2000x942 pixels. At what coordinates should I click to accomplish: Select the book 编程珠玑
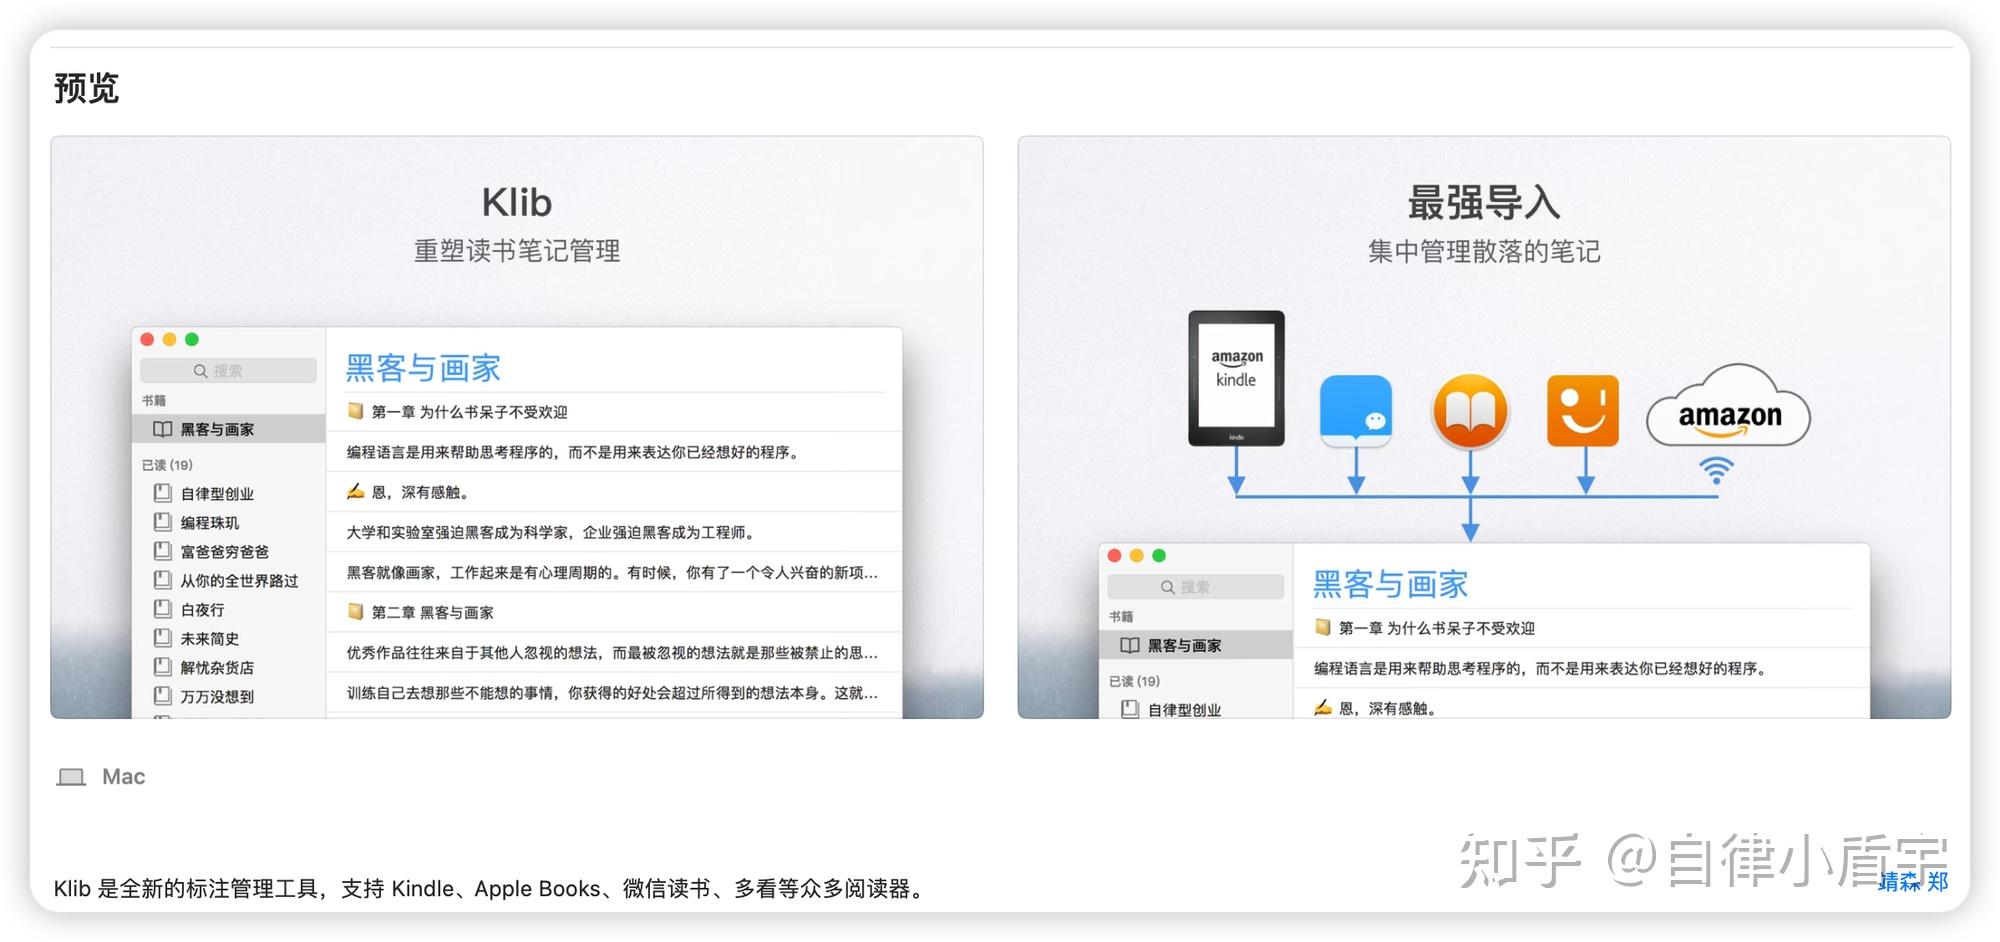[x=210, y=523]
